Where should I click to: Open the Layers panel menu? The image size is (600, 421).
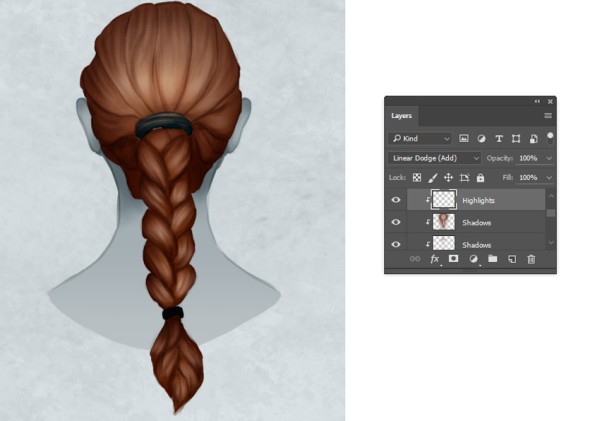(548, 116)
